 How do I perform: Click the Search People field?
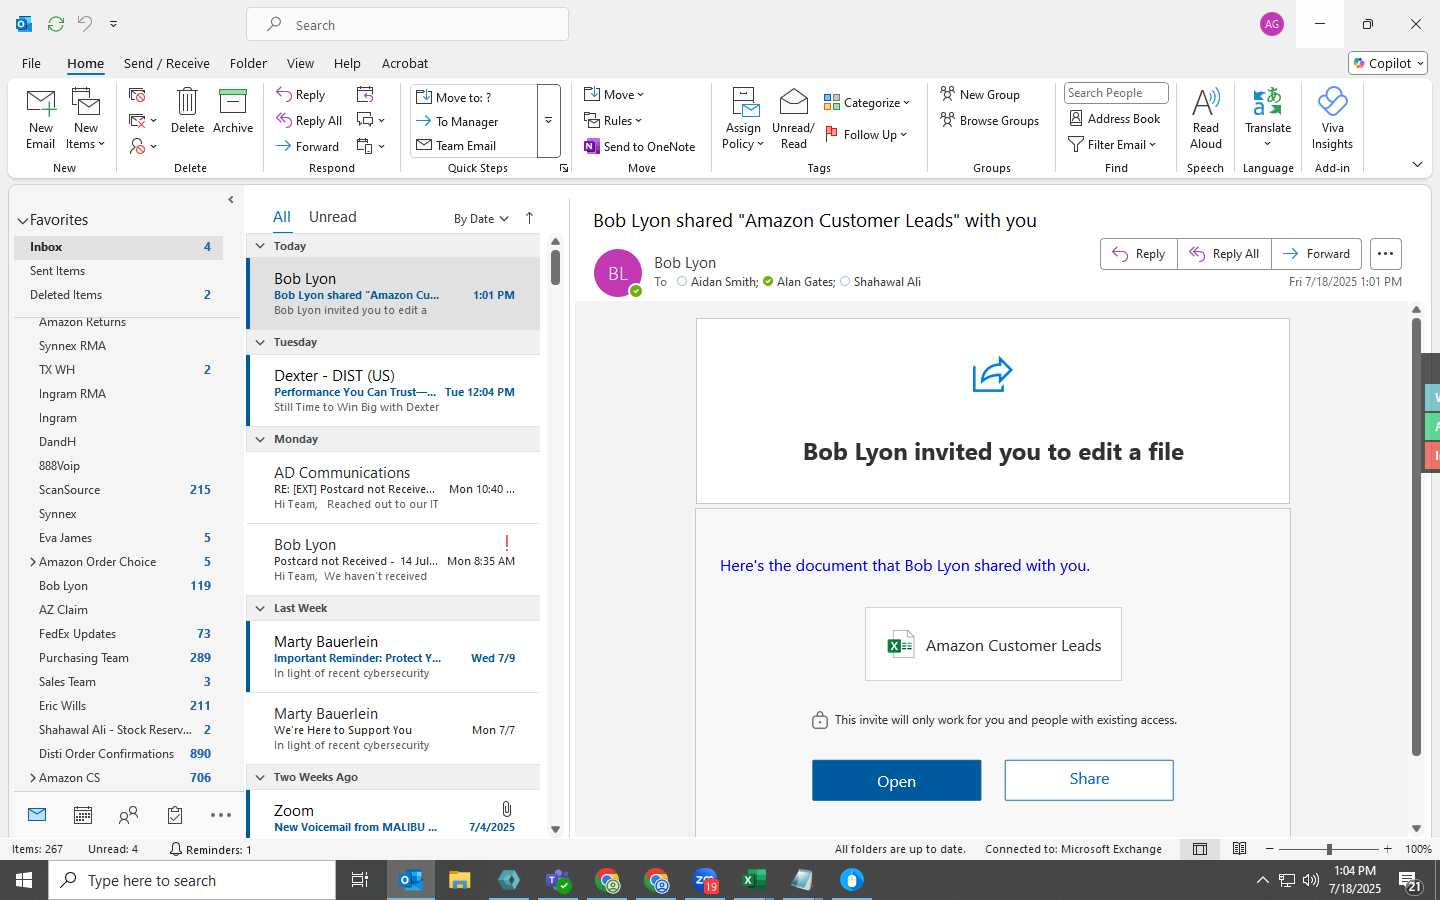click(x=1116, y=93)
